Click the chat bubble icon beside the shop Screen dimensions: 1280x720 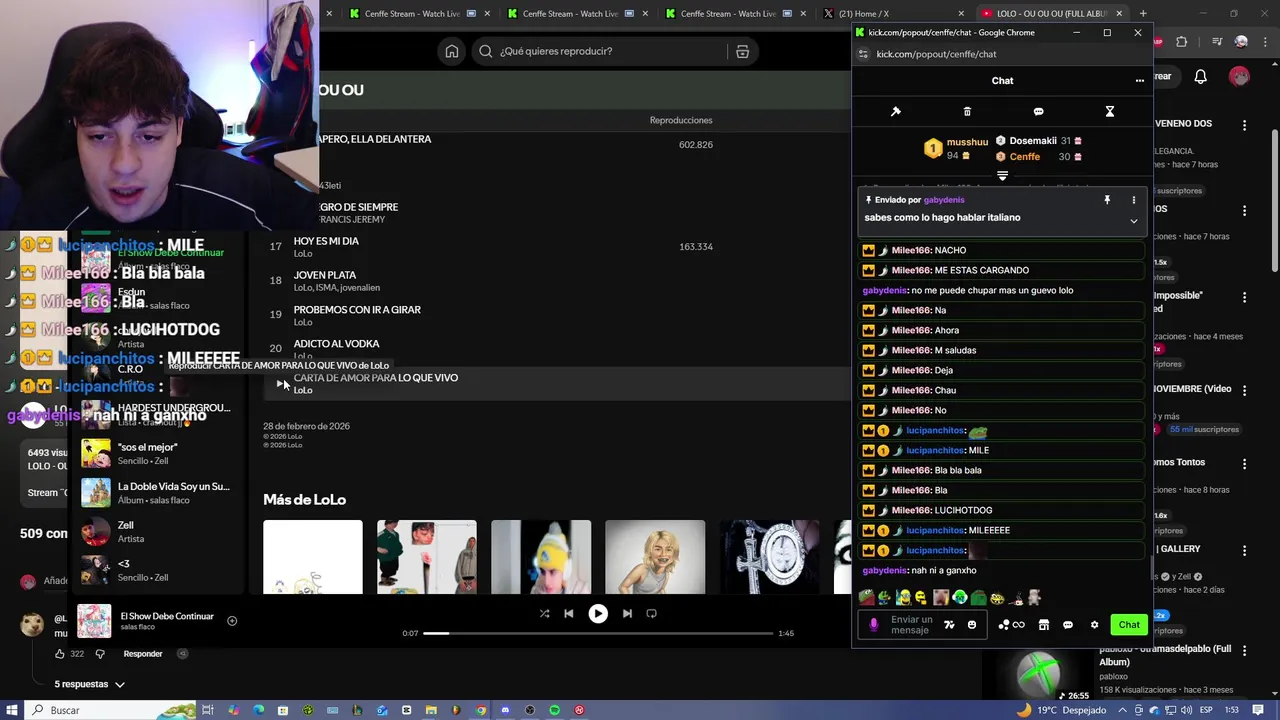pyautogui.click(x=1068, y=625)
